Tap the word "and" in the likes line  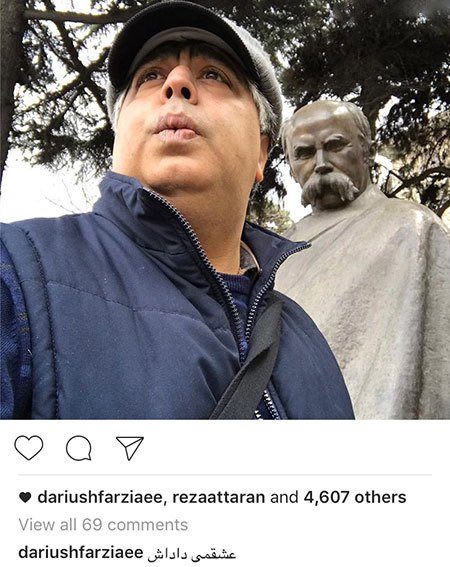pyautogui.click(x=284, y=497)
